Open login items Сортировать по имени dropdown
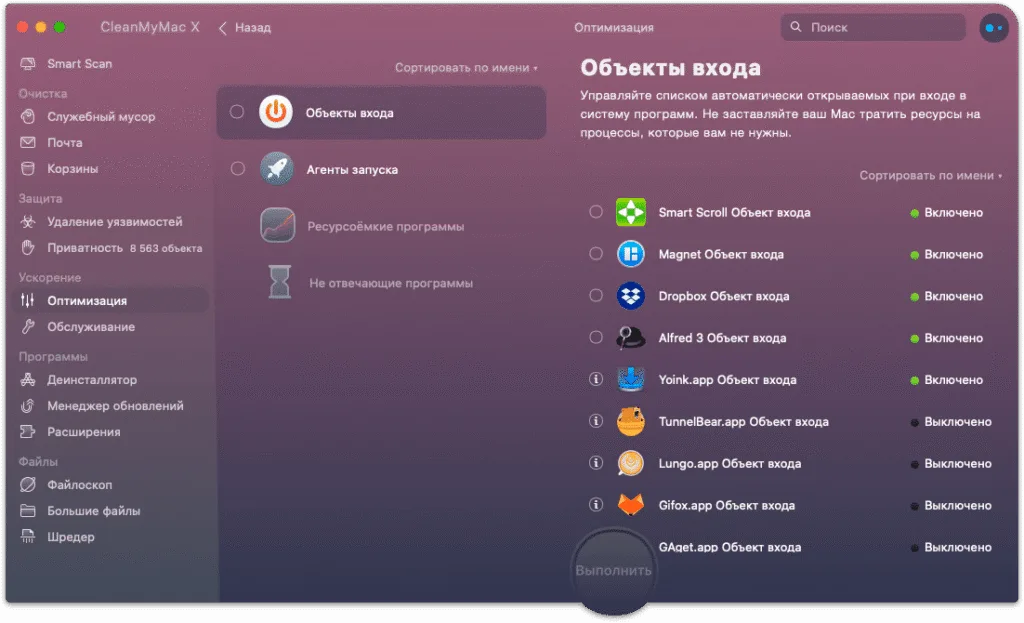This screenshot has width=1024, height=623. [x=931, y=176]
